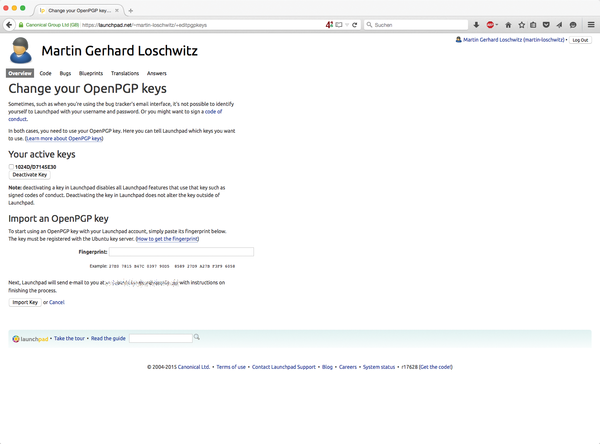Screen dimensions: 600x444
Task: Go back with the browser back arrow
Action: point(9,25)
